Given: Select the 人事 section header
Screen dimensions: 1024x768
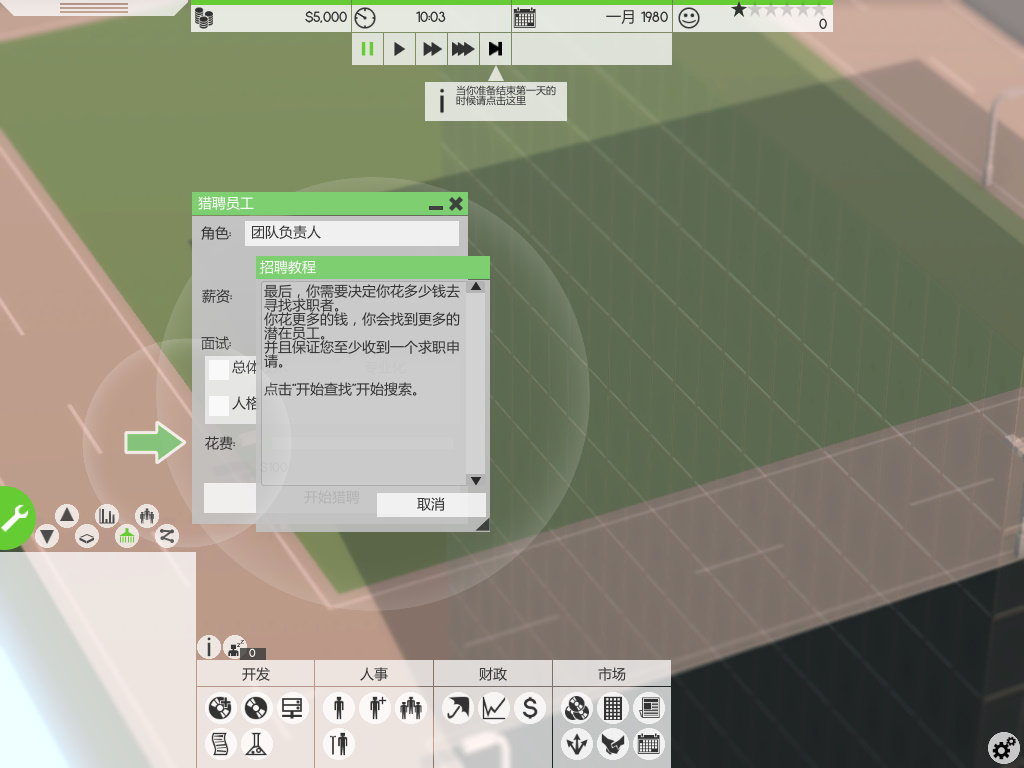Looking at the screenshot, I should [x=374, y=673].
